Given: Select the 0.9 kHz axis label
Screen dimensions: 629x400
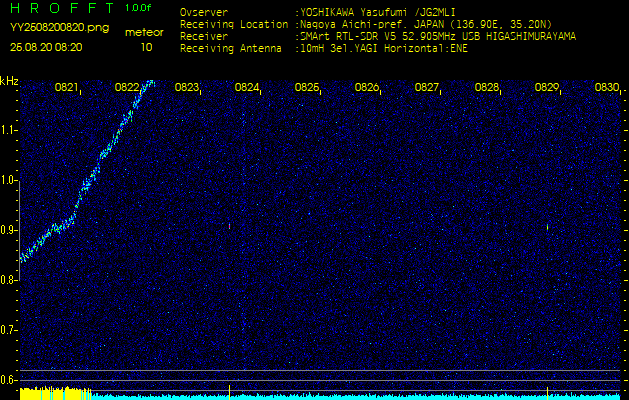Looking at the screenshot, I should click(x=7, y=230).
